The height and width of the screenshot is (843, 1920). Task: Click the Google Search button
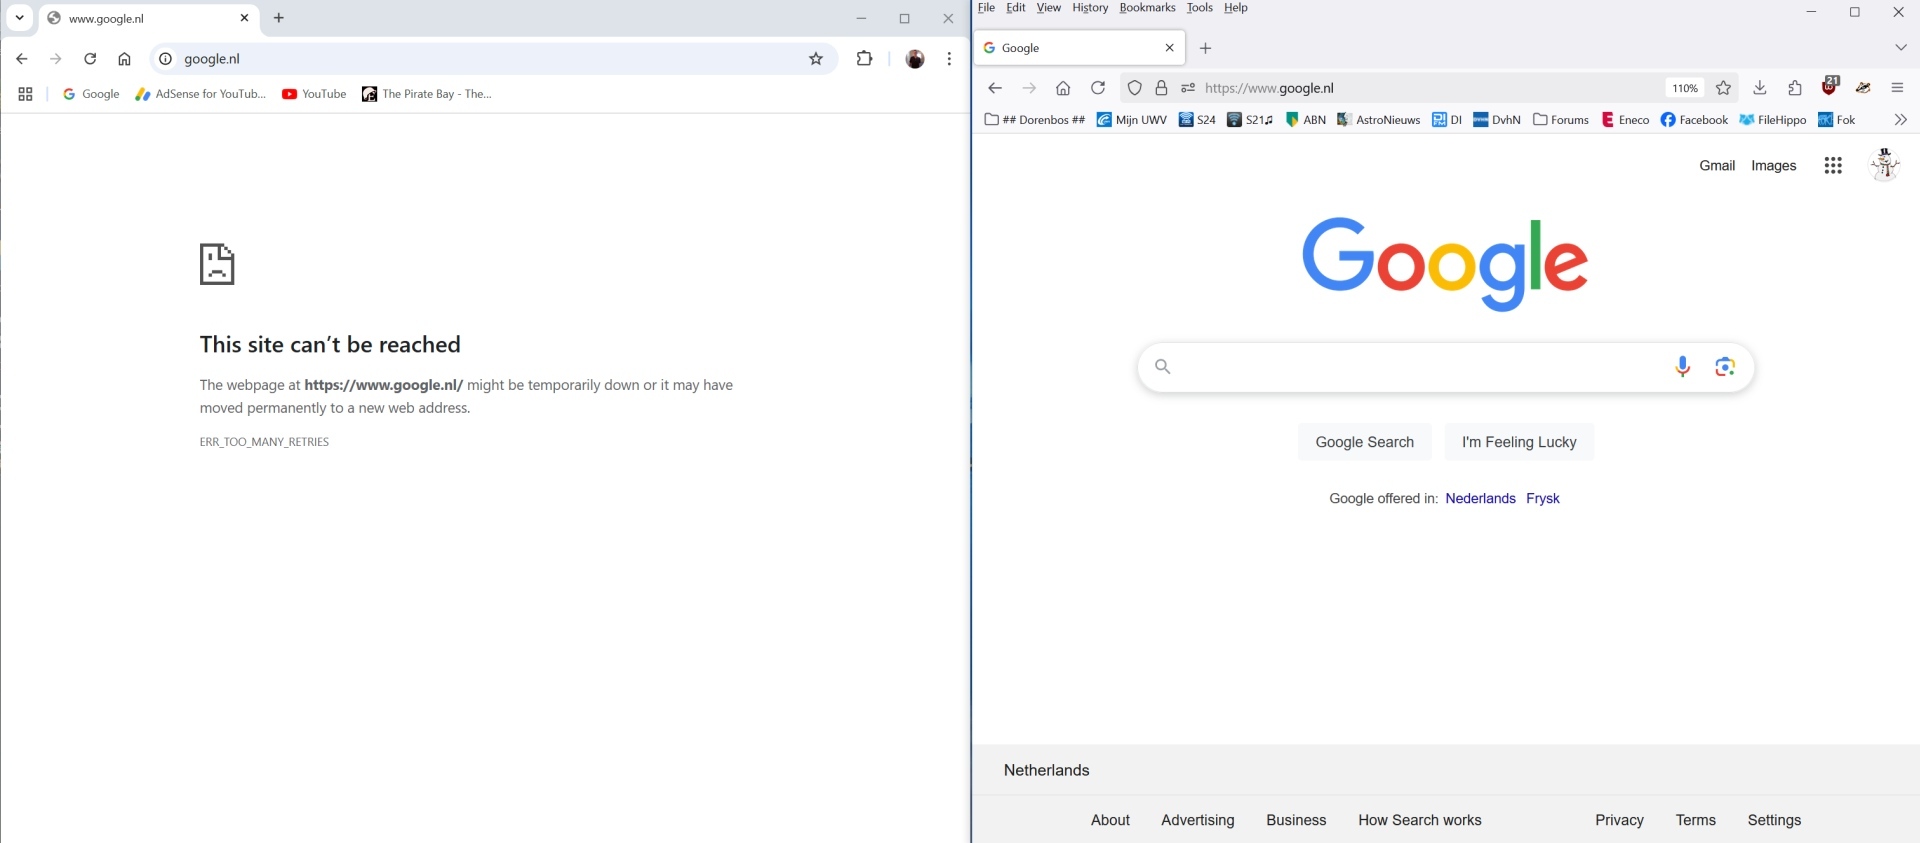point(1365,442)
